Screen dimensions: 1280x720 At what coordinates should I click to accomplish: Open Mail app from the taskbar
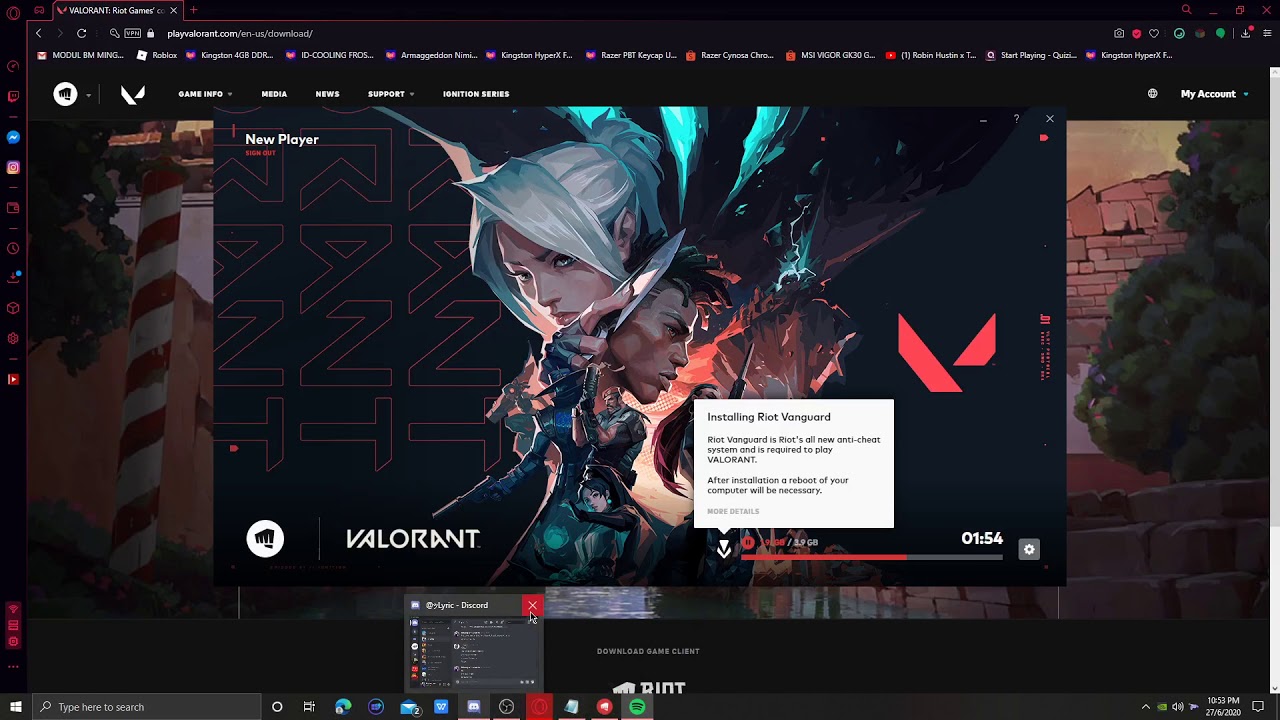pyautogui.click(x=409, y=707)
